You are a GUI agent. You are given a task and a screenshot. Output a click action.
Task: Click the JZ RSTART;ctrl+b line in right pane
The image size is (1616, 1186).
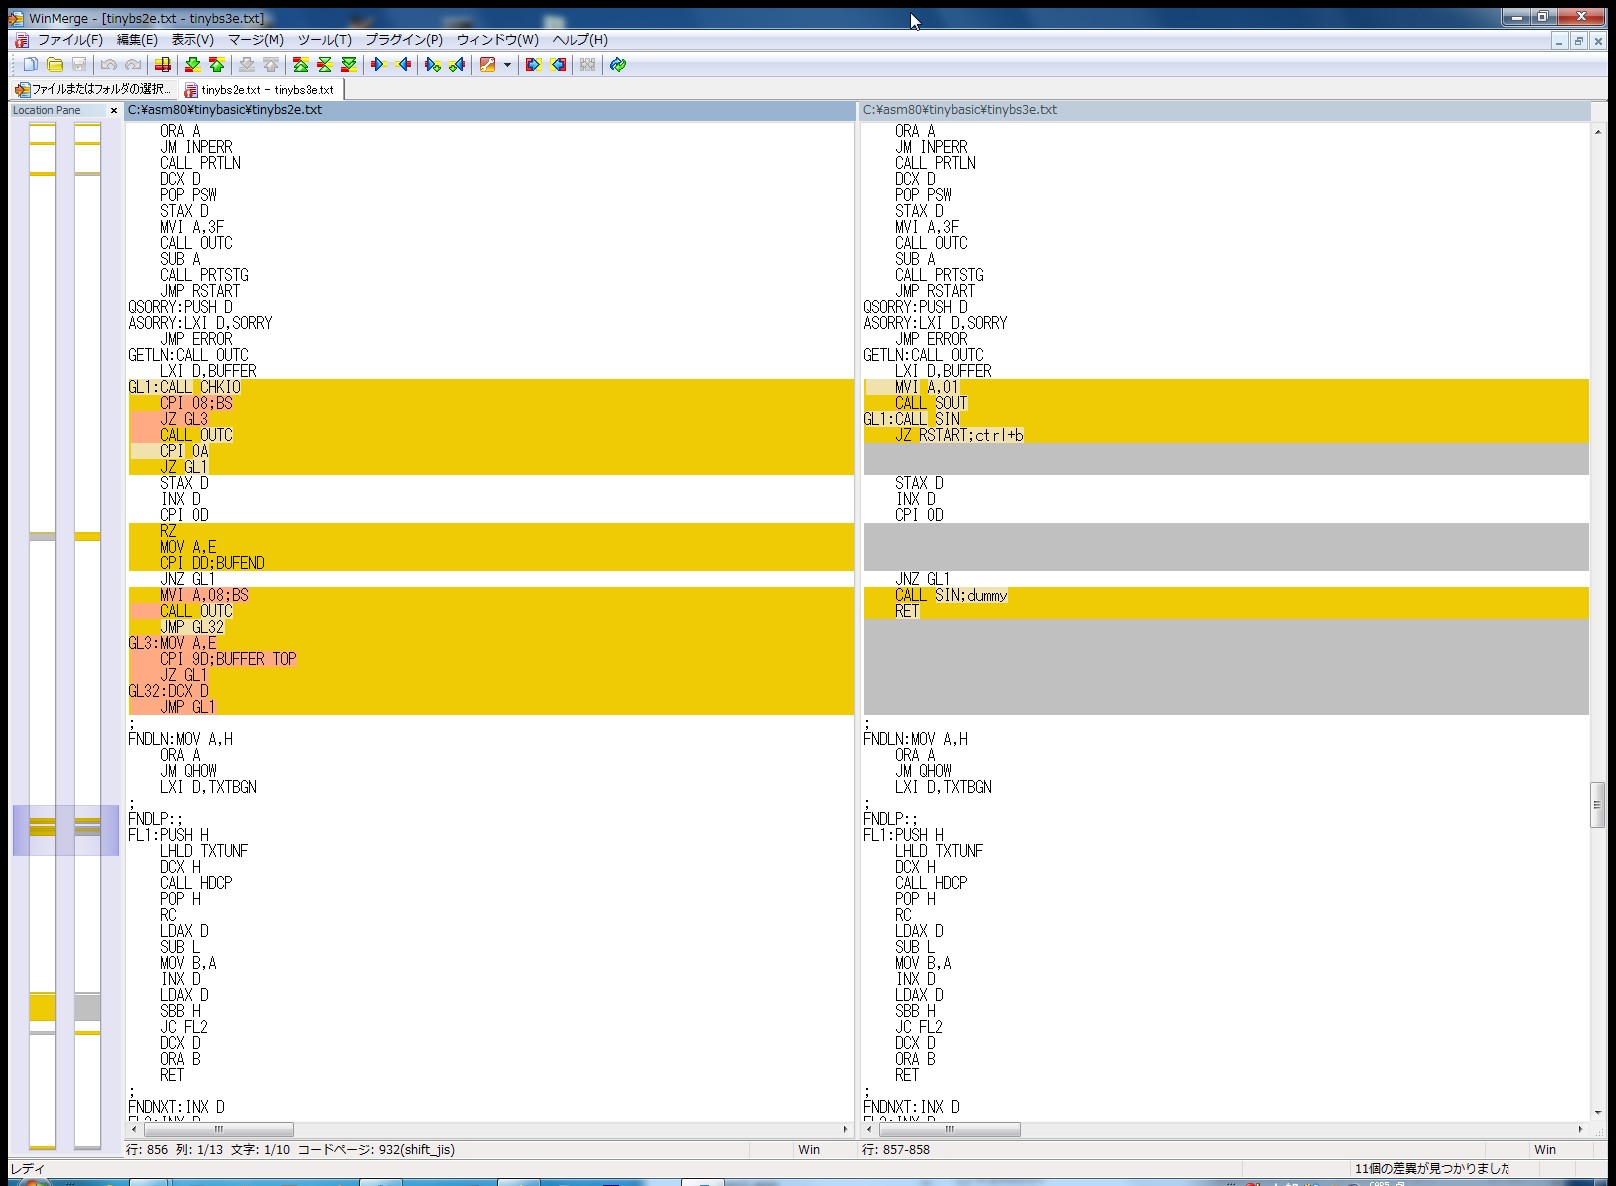click(x=1225, y=435)
